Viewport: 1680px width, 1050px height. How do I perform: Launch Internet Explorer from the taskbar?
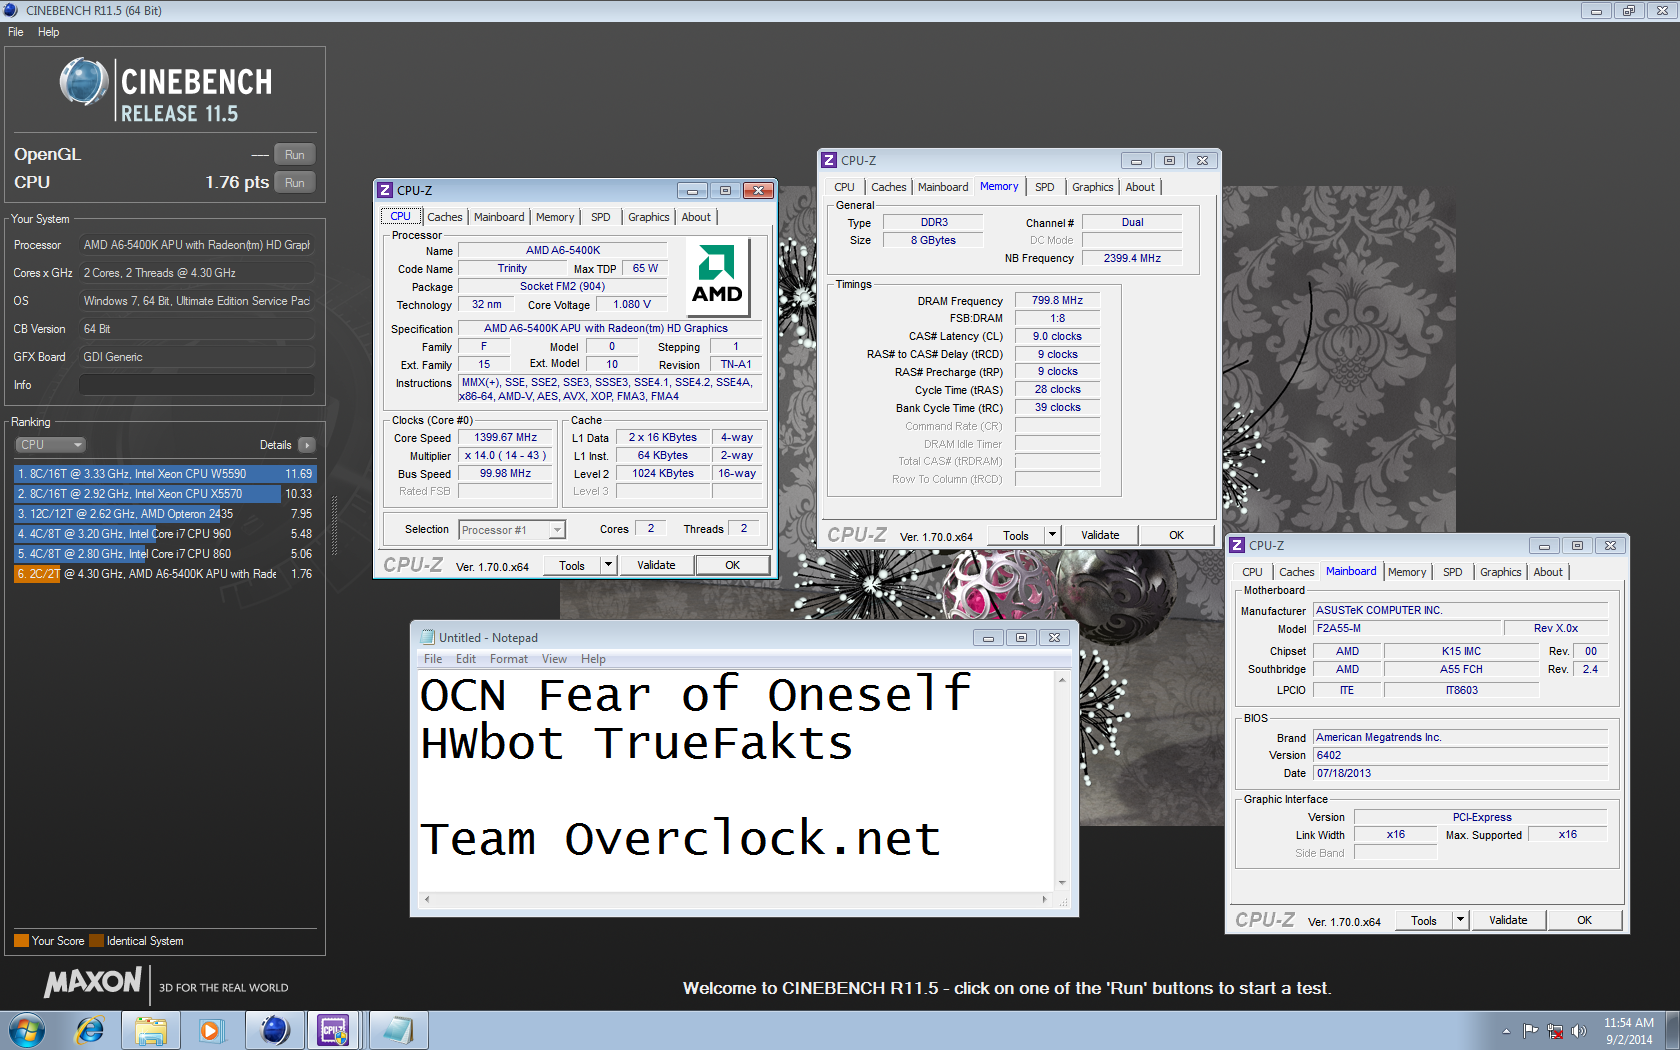tap(90, 1030)
